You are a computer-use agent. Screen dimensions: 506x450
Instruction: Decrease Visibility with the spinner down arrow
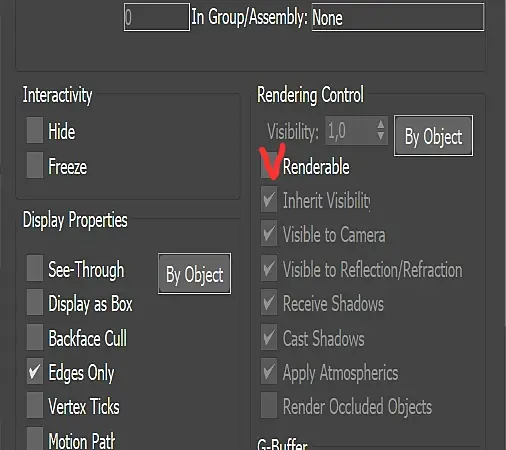pos(380,136)
